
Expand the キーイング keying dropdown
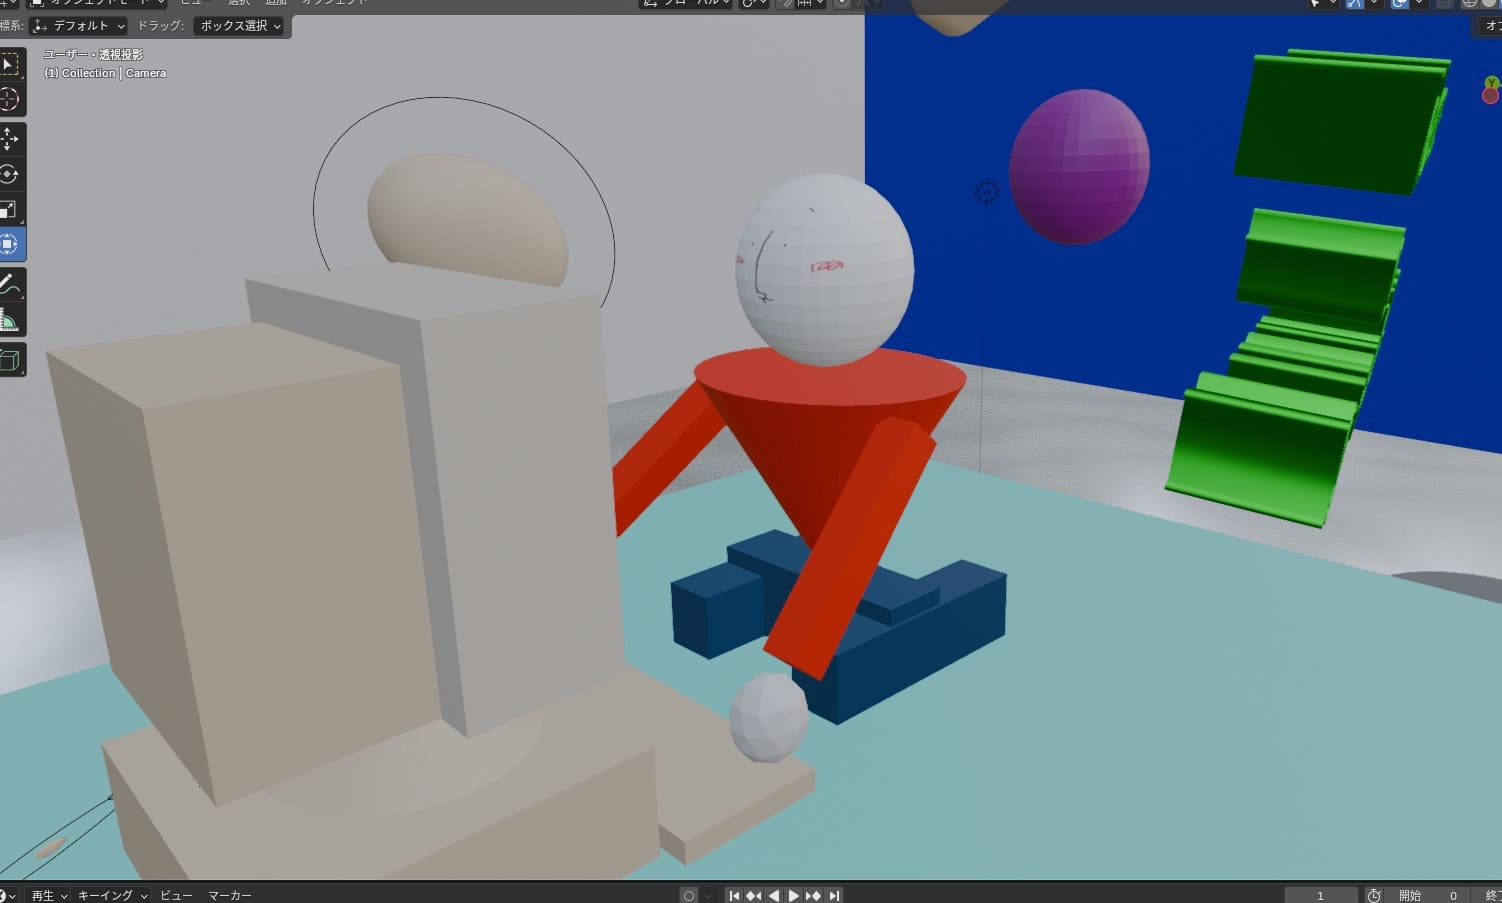112,895
